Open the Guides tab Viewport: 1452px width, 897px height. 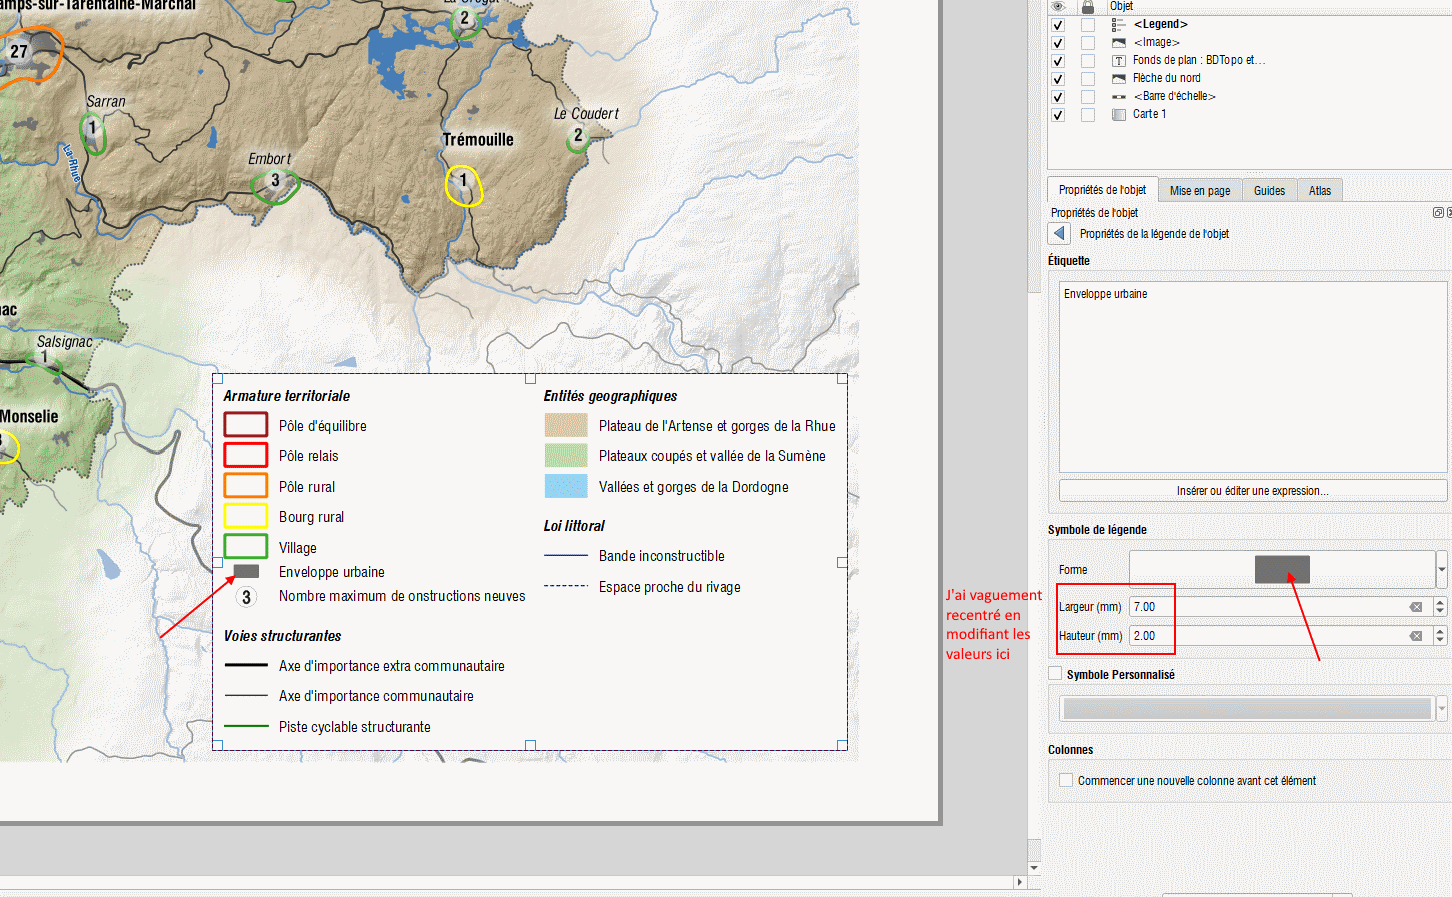click(x=1270, y=191)
